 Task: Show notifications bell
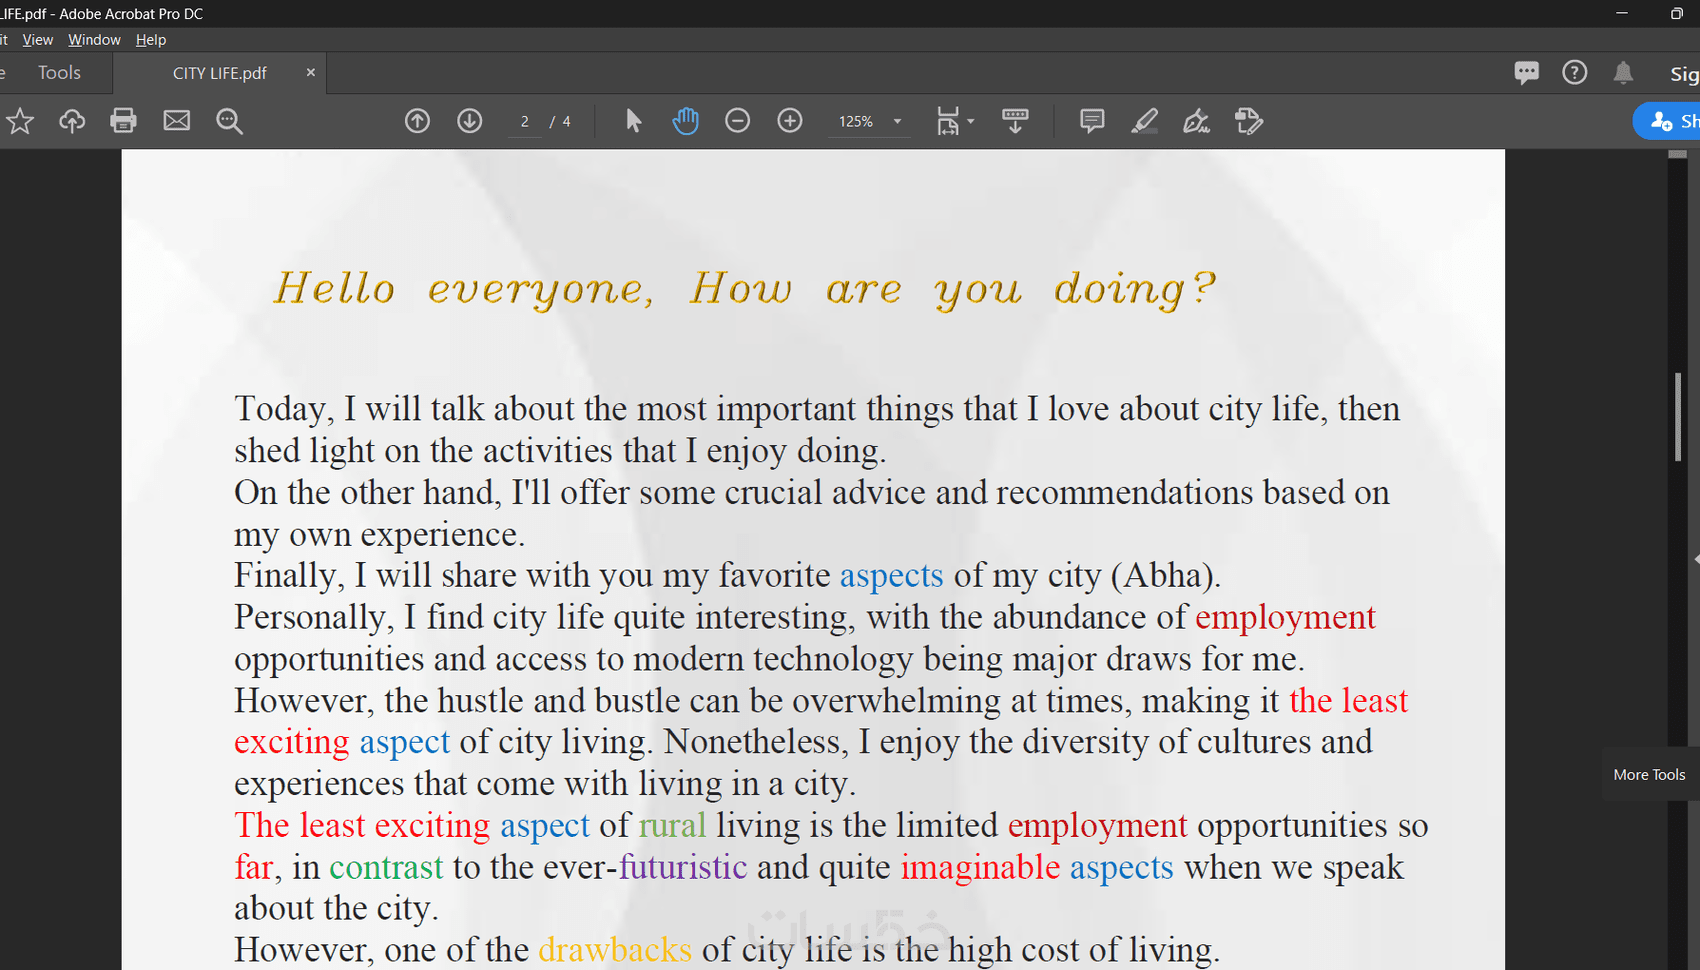coord(1623,72)
